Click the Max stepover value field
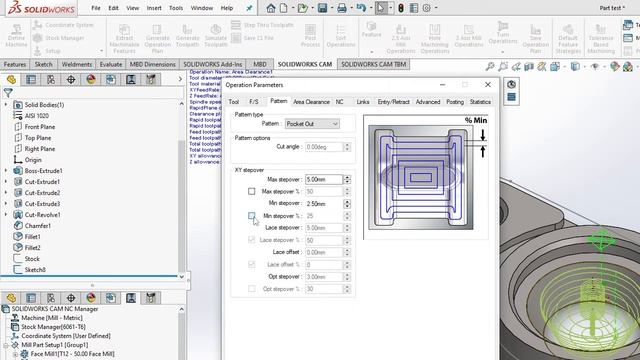The width and height of the screenshot is (640, 360). (x=324, y=179)
